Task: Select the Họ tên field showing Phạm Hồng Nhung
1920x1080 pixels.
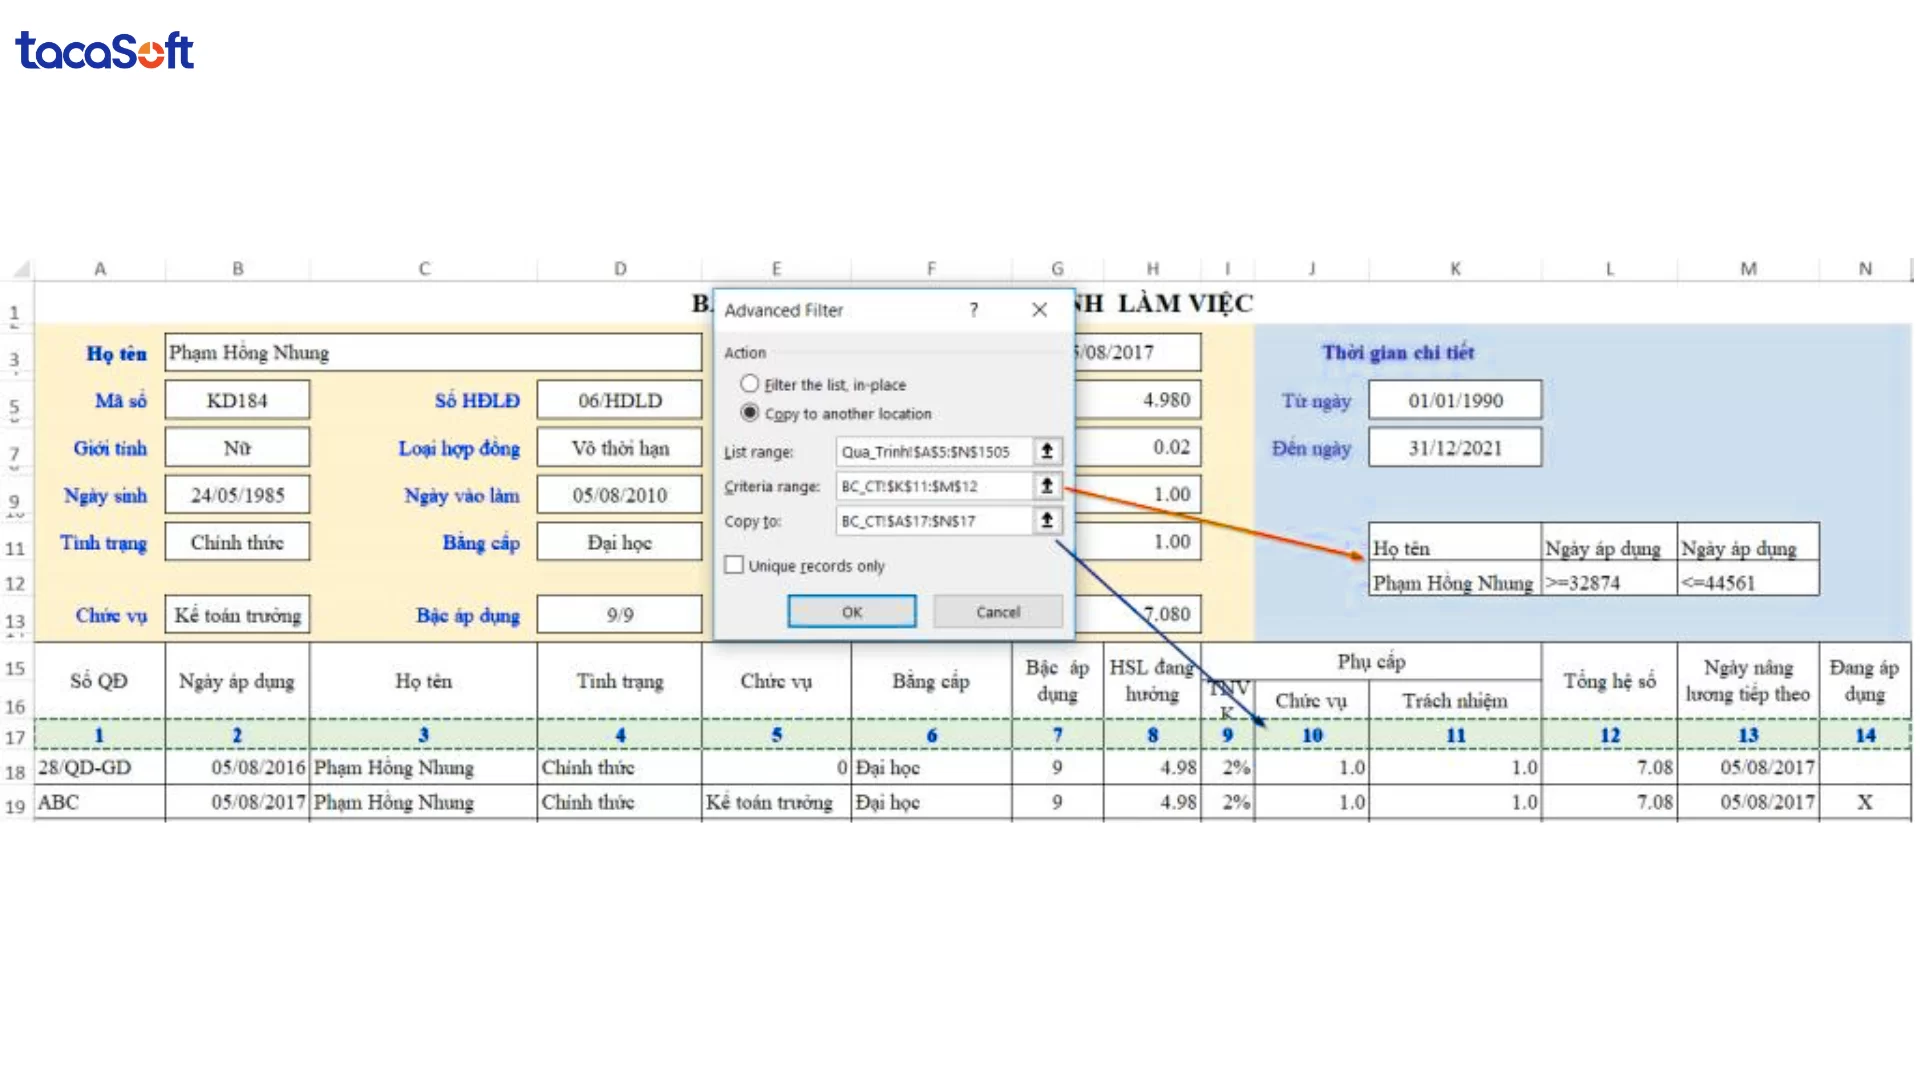Action: (x=430, y=352)
